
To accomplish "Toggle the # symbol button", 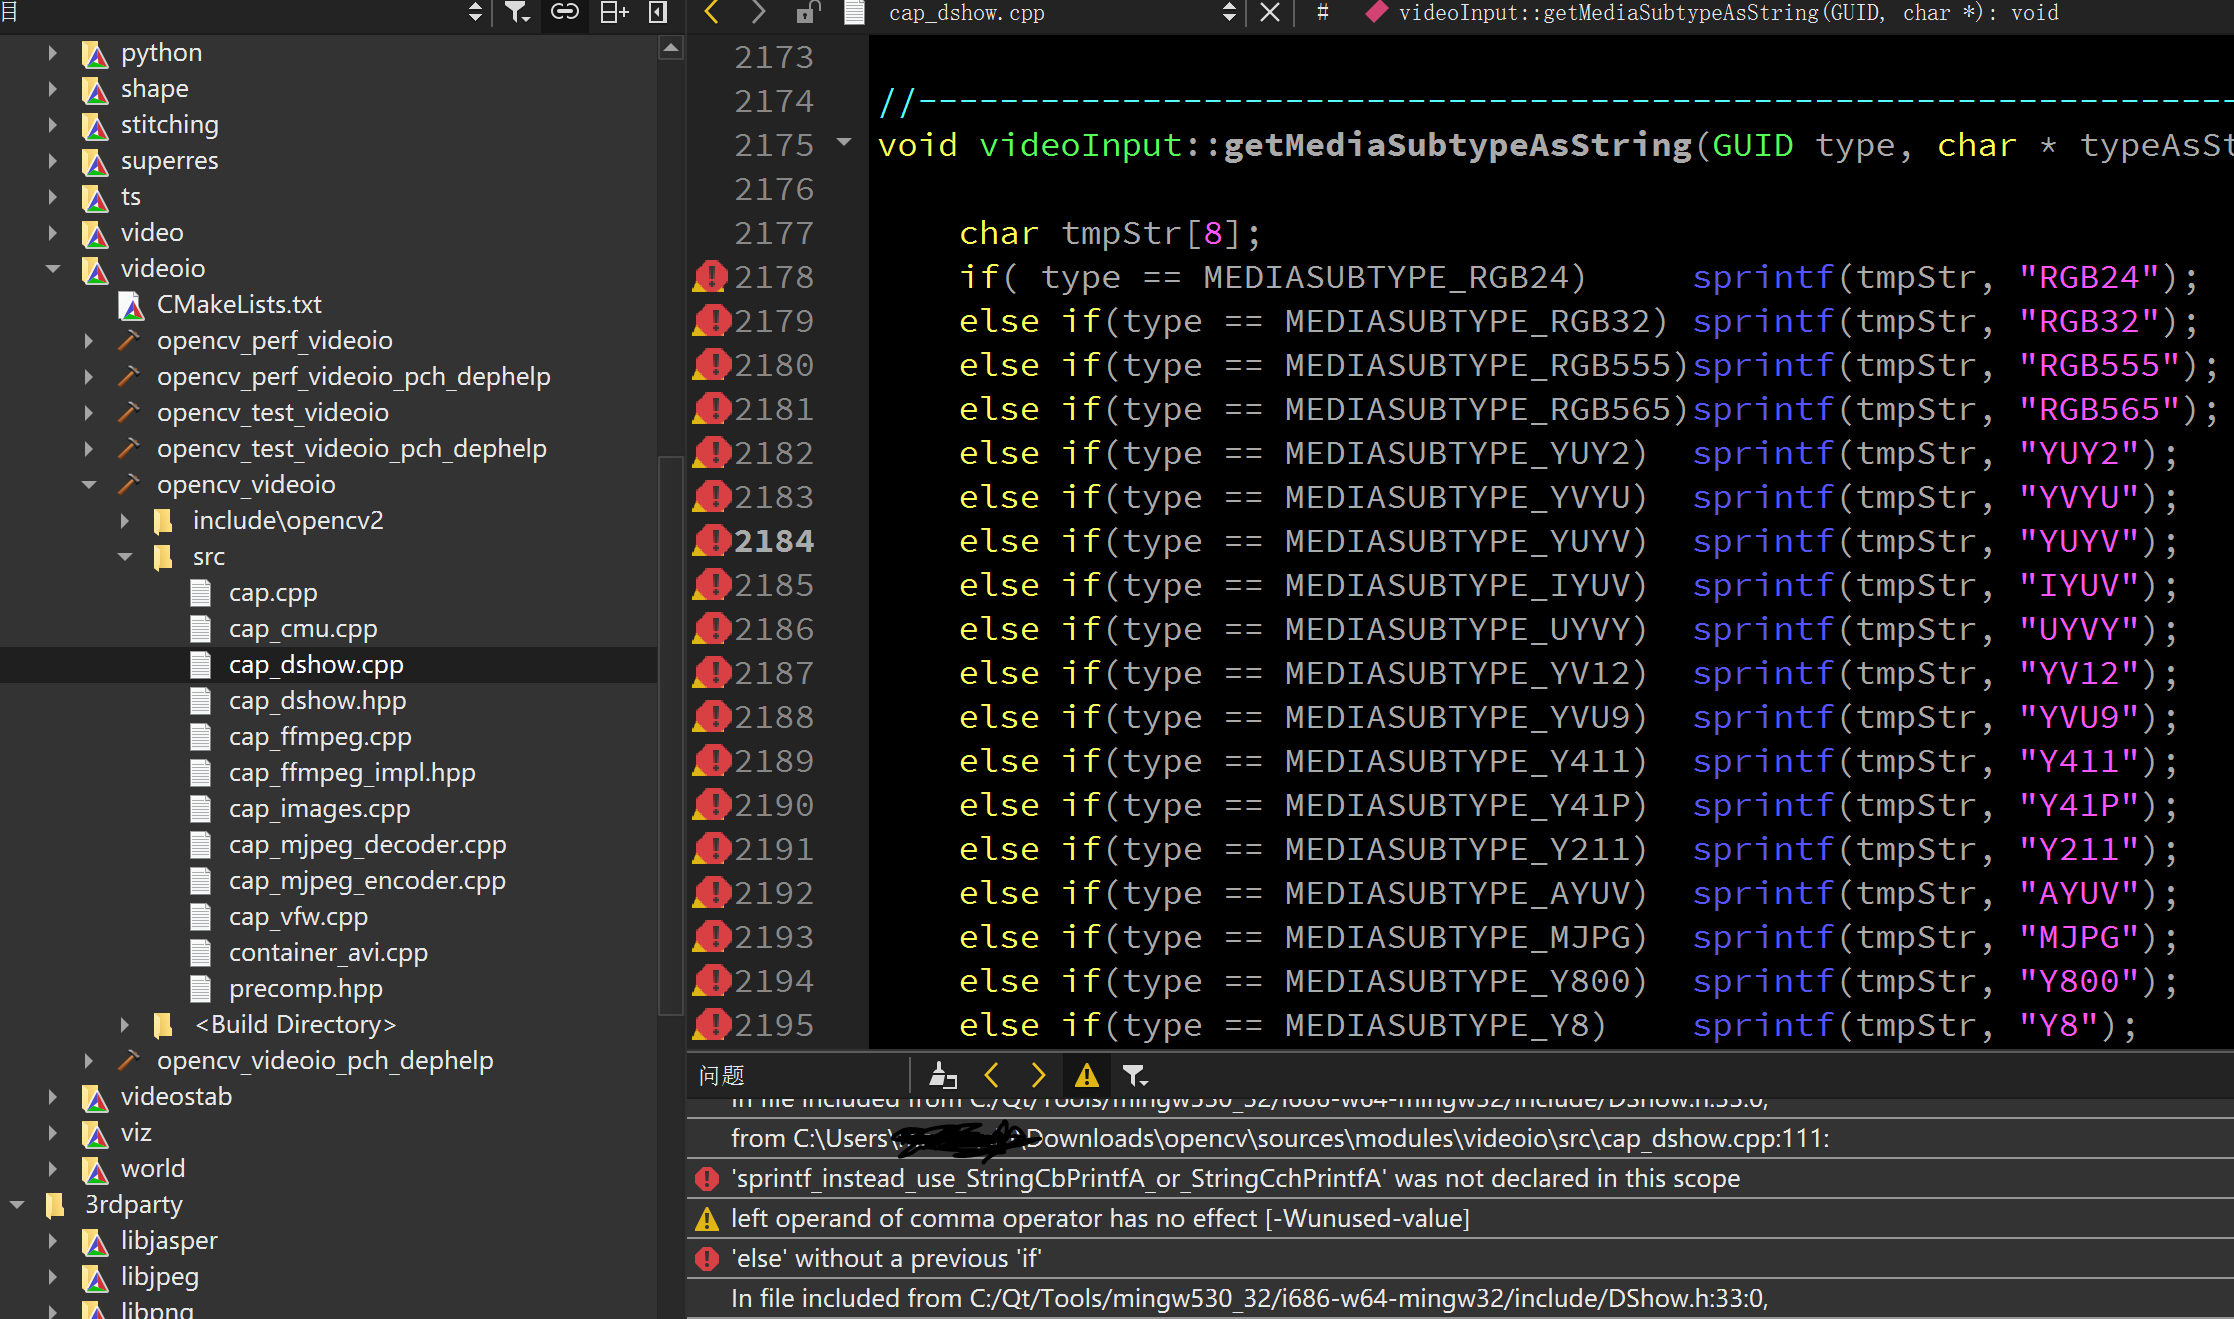I will 1322,13.
